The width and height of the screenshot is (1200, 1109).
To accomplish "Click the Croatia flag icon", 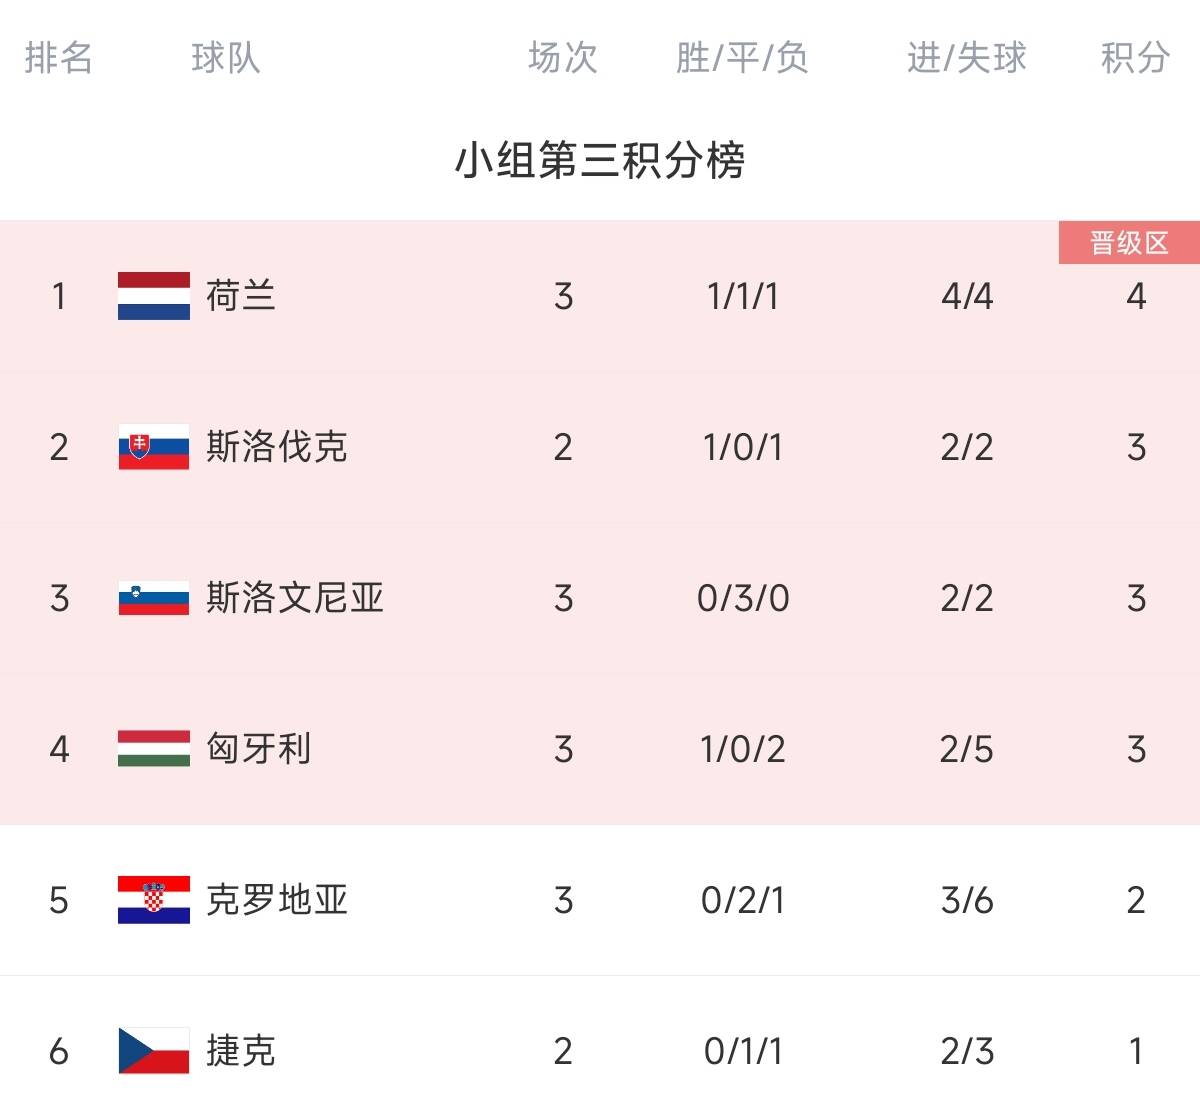I will 153,900.
